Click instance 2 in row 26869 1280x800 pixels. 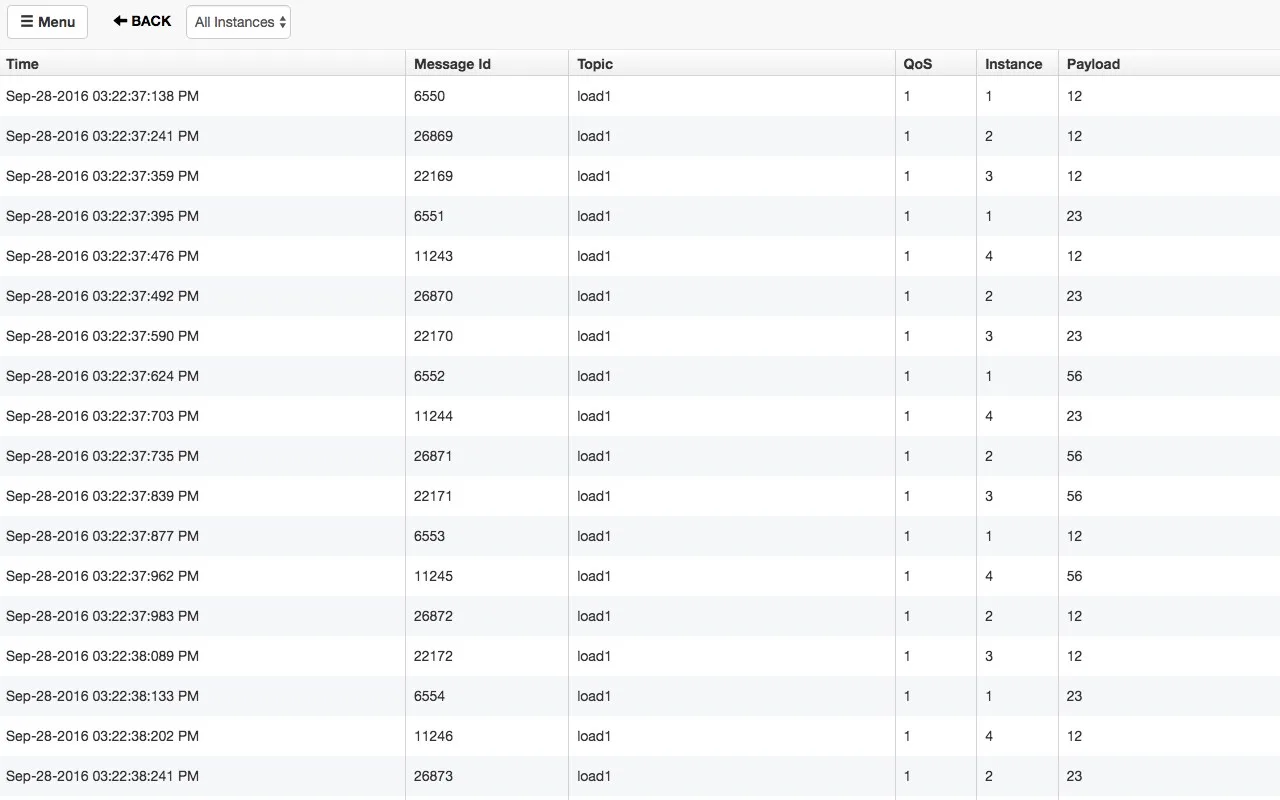coord(989,136)
